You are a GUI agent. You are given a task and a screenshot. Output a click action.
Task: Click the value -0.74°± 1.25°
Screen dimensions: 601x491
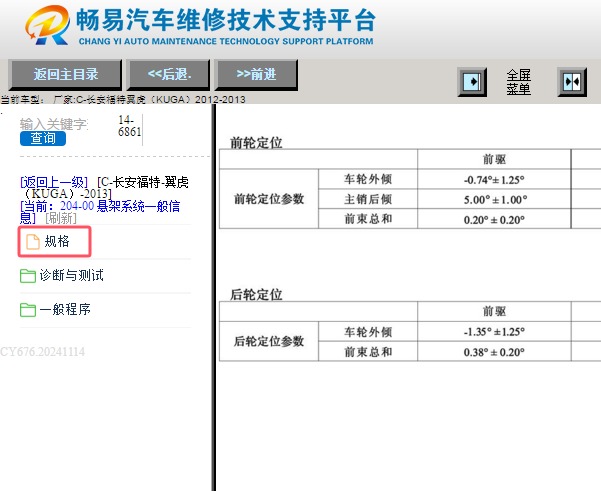click(x=494, y=179)
